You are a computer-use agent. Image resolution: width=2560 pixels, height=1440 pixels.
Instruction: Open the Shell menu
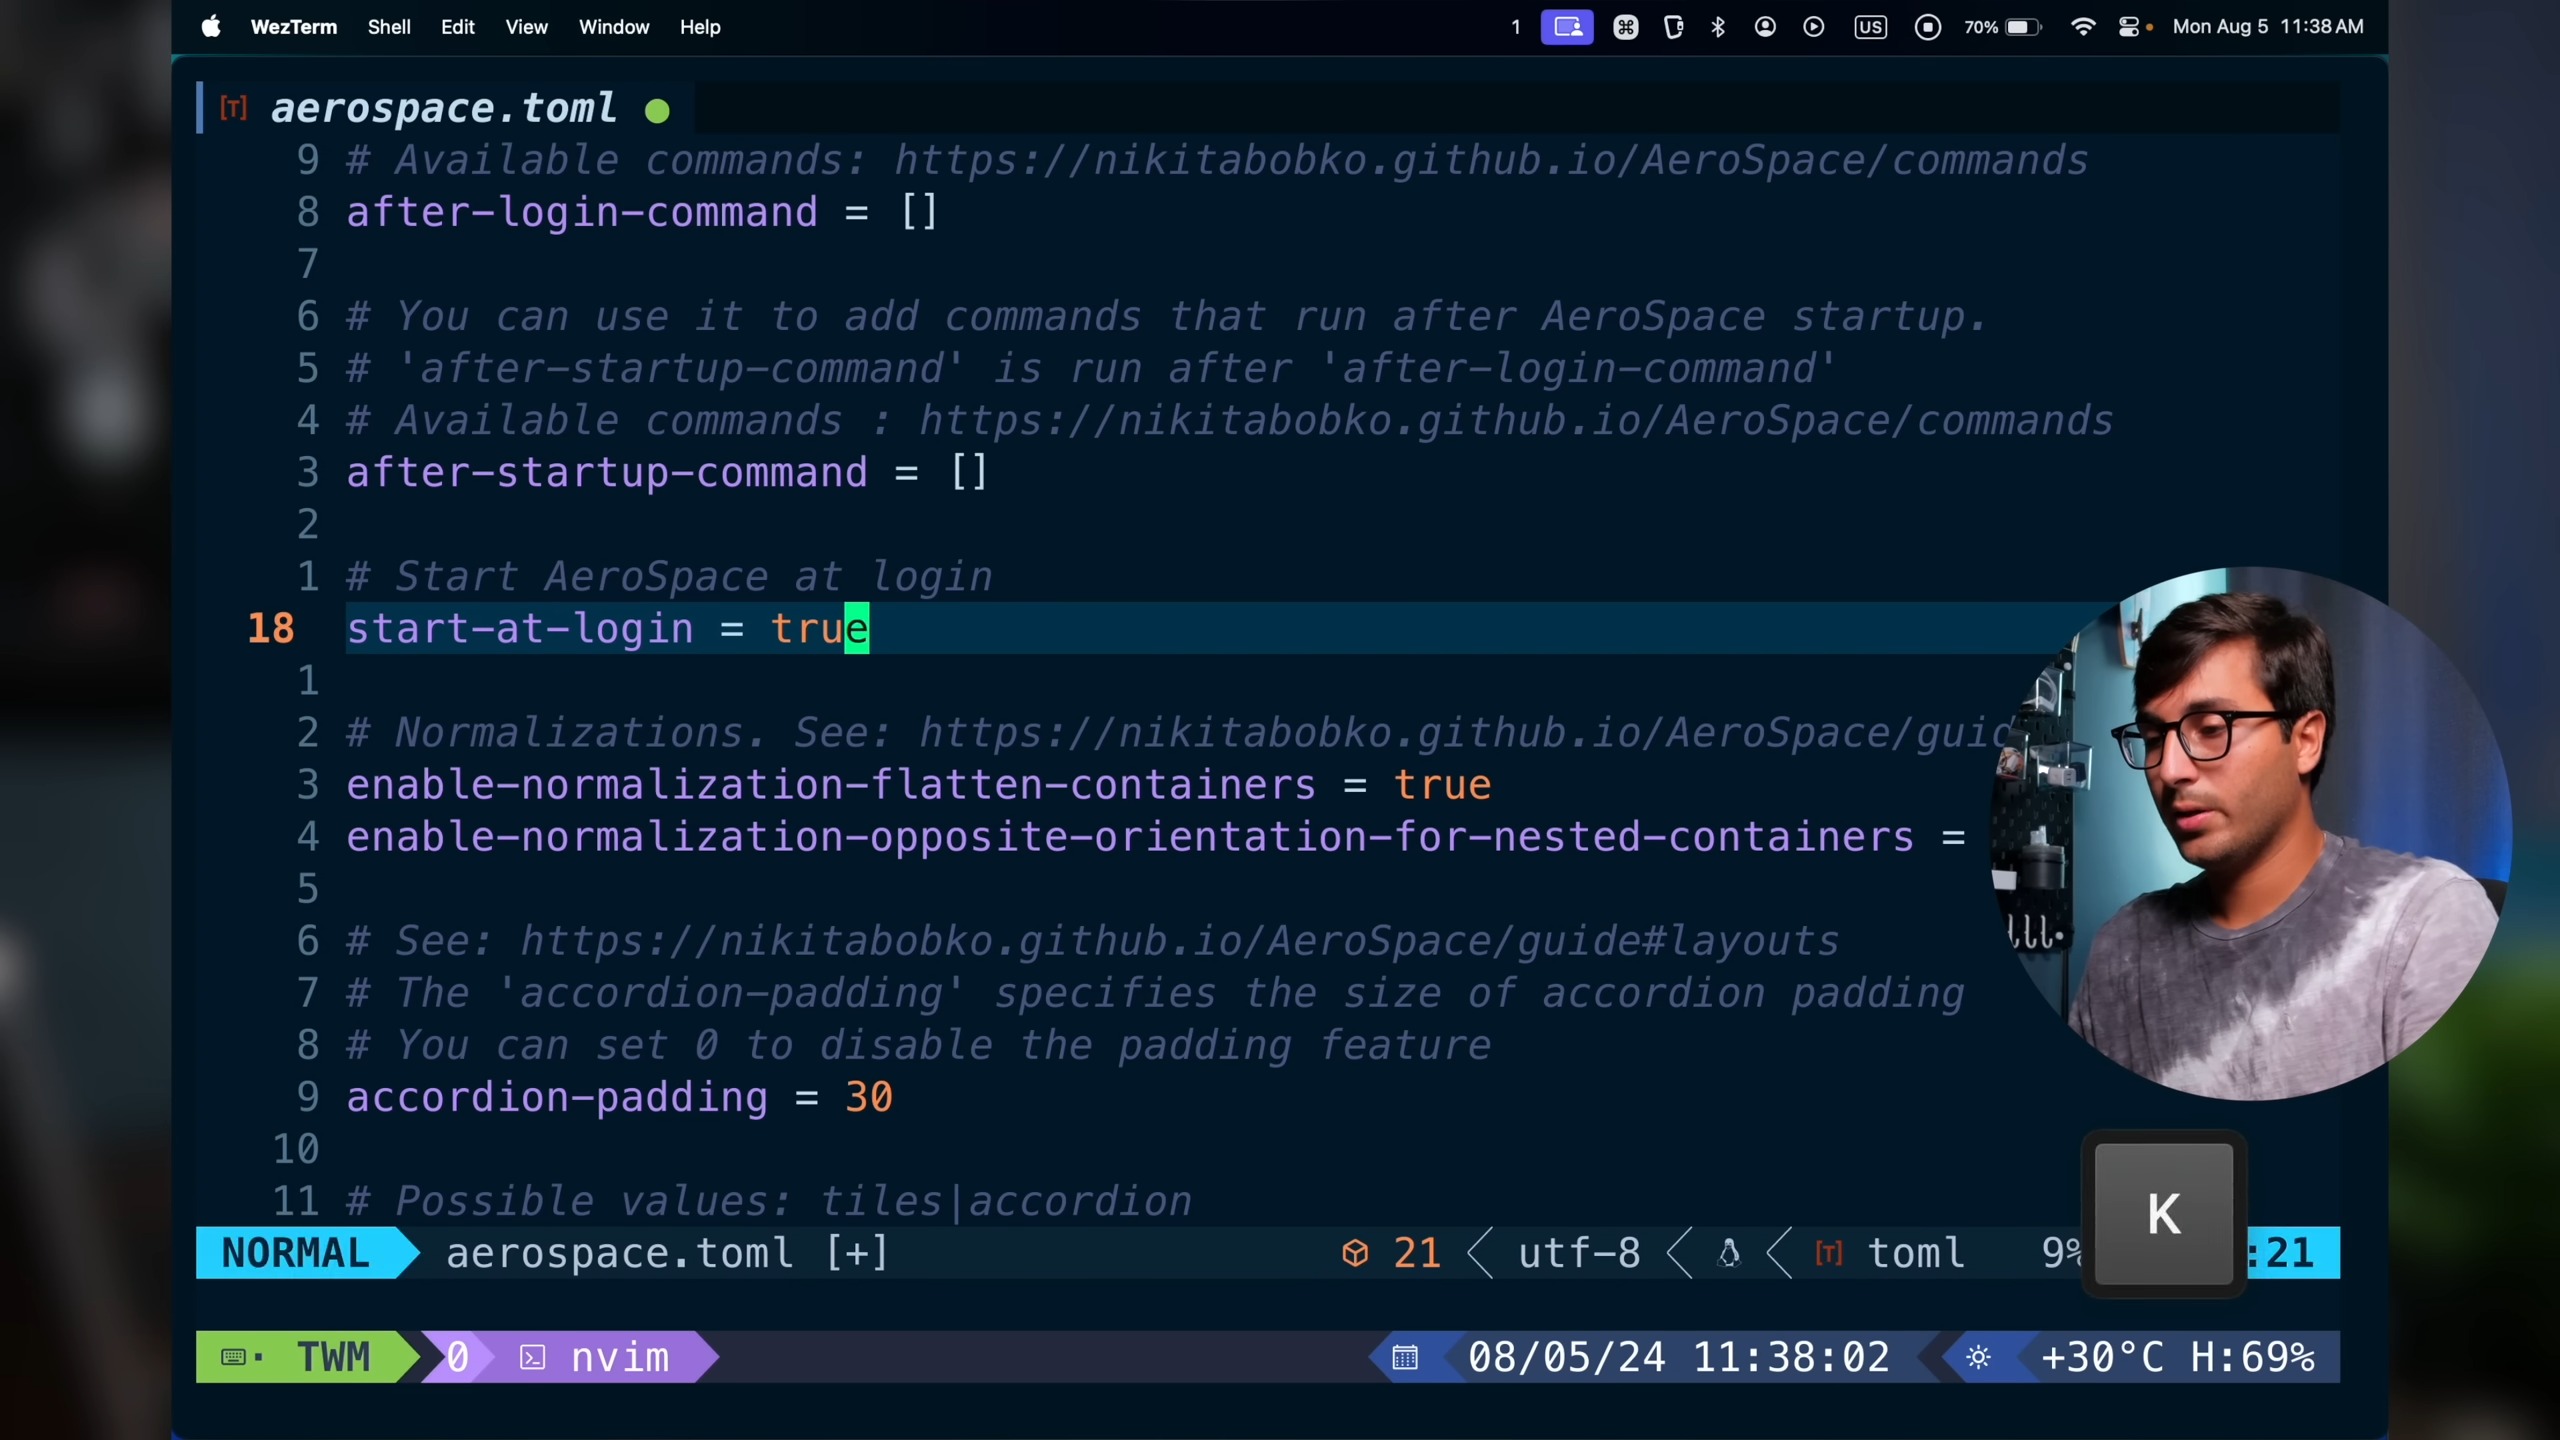(x=388, y=27)
